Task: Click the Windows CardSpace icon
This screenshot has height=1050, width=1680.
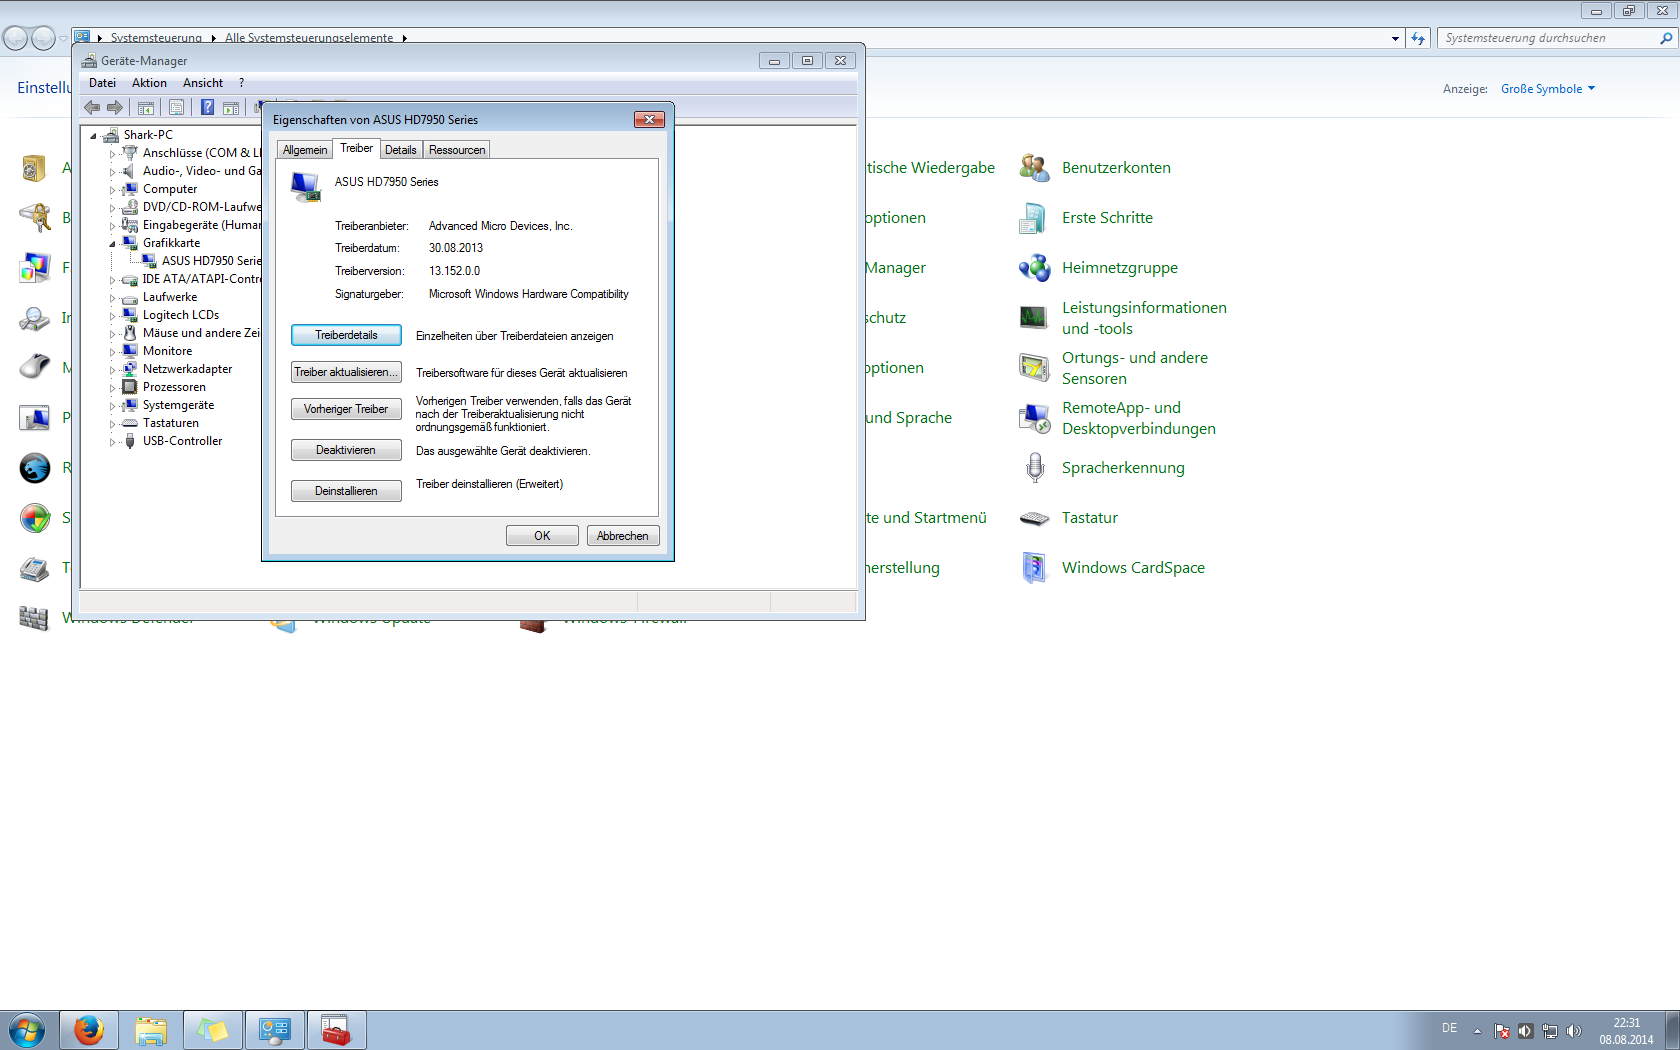Action: (x=1034, y=568)
